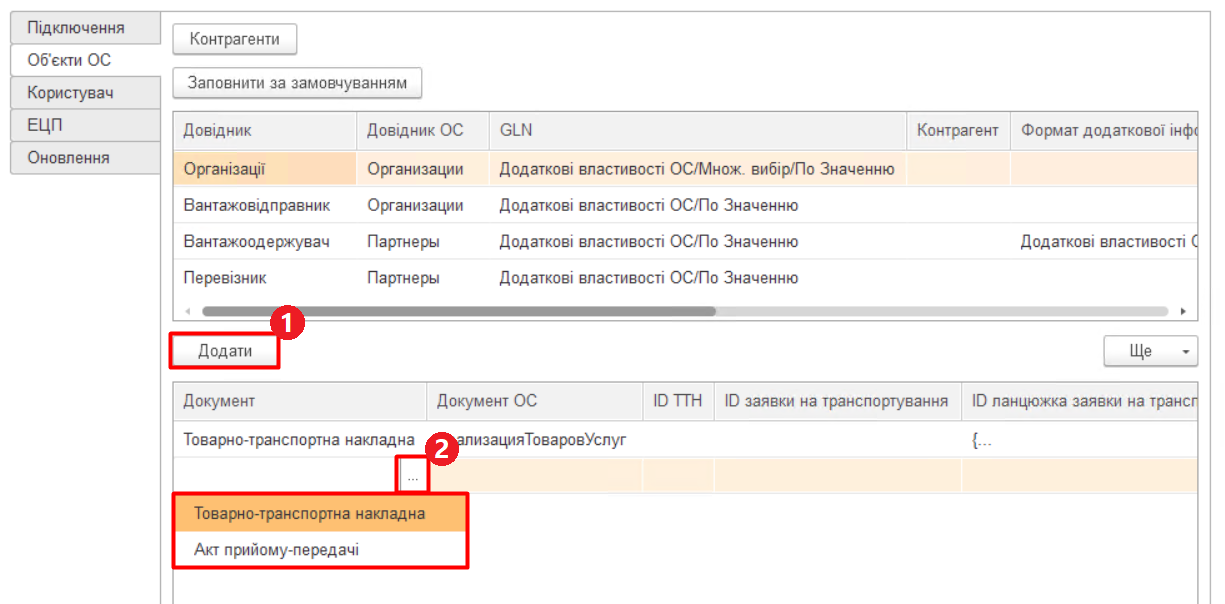Click the Додати button to add a row
The image size is (1225, 604).
point(223,351)
